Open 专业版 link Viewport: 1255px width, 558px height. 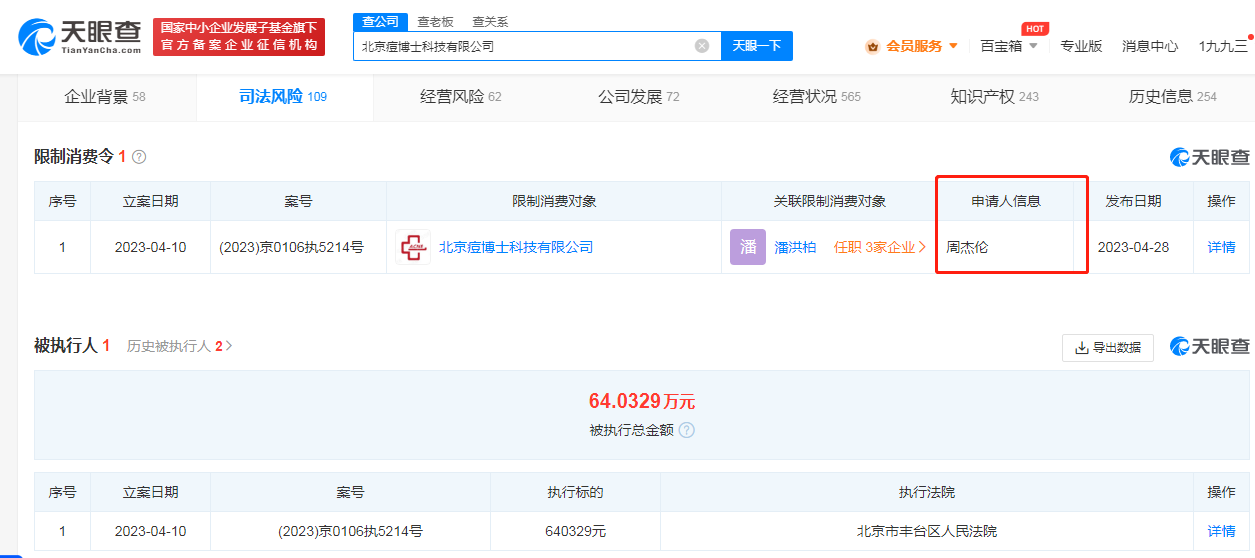point(1081,46)
